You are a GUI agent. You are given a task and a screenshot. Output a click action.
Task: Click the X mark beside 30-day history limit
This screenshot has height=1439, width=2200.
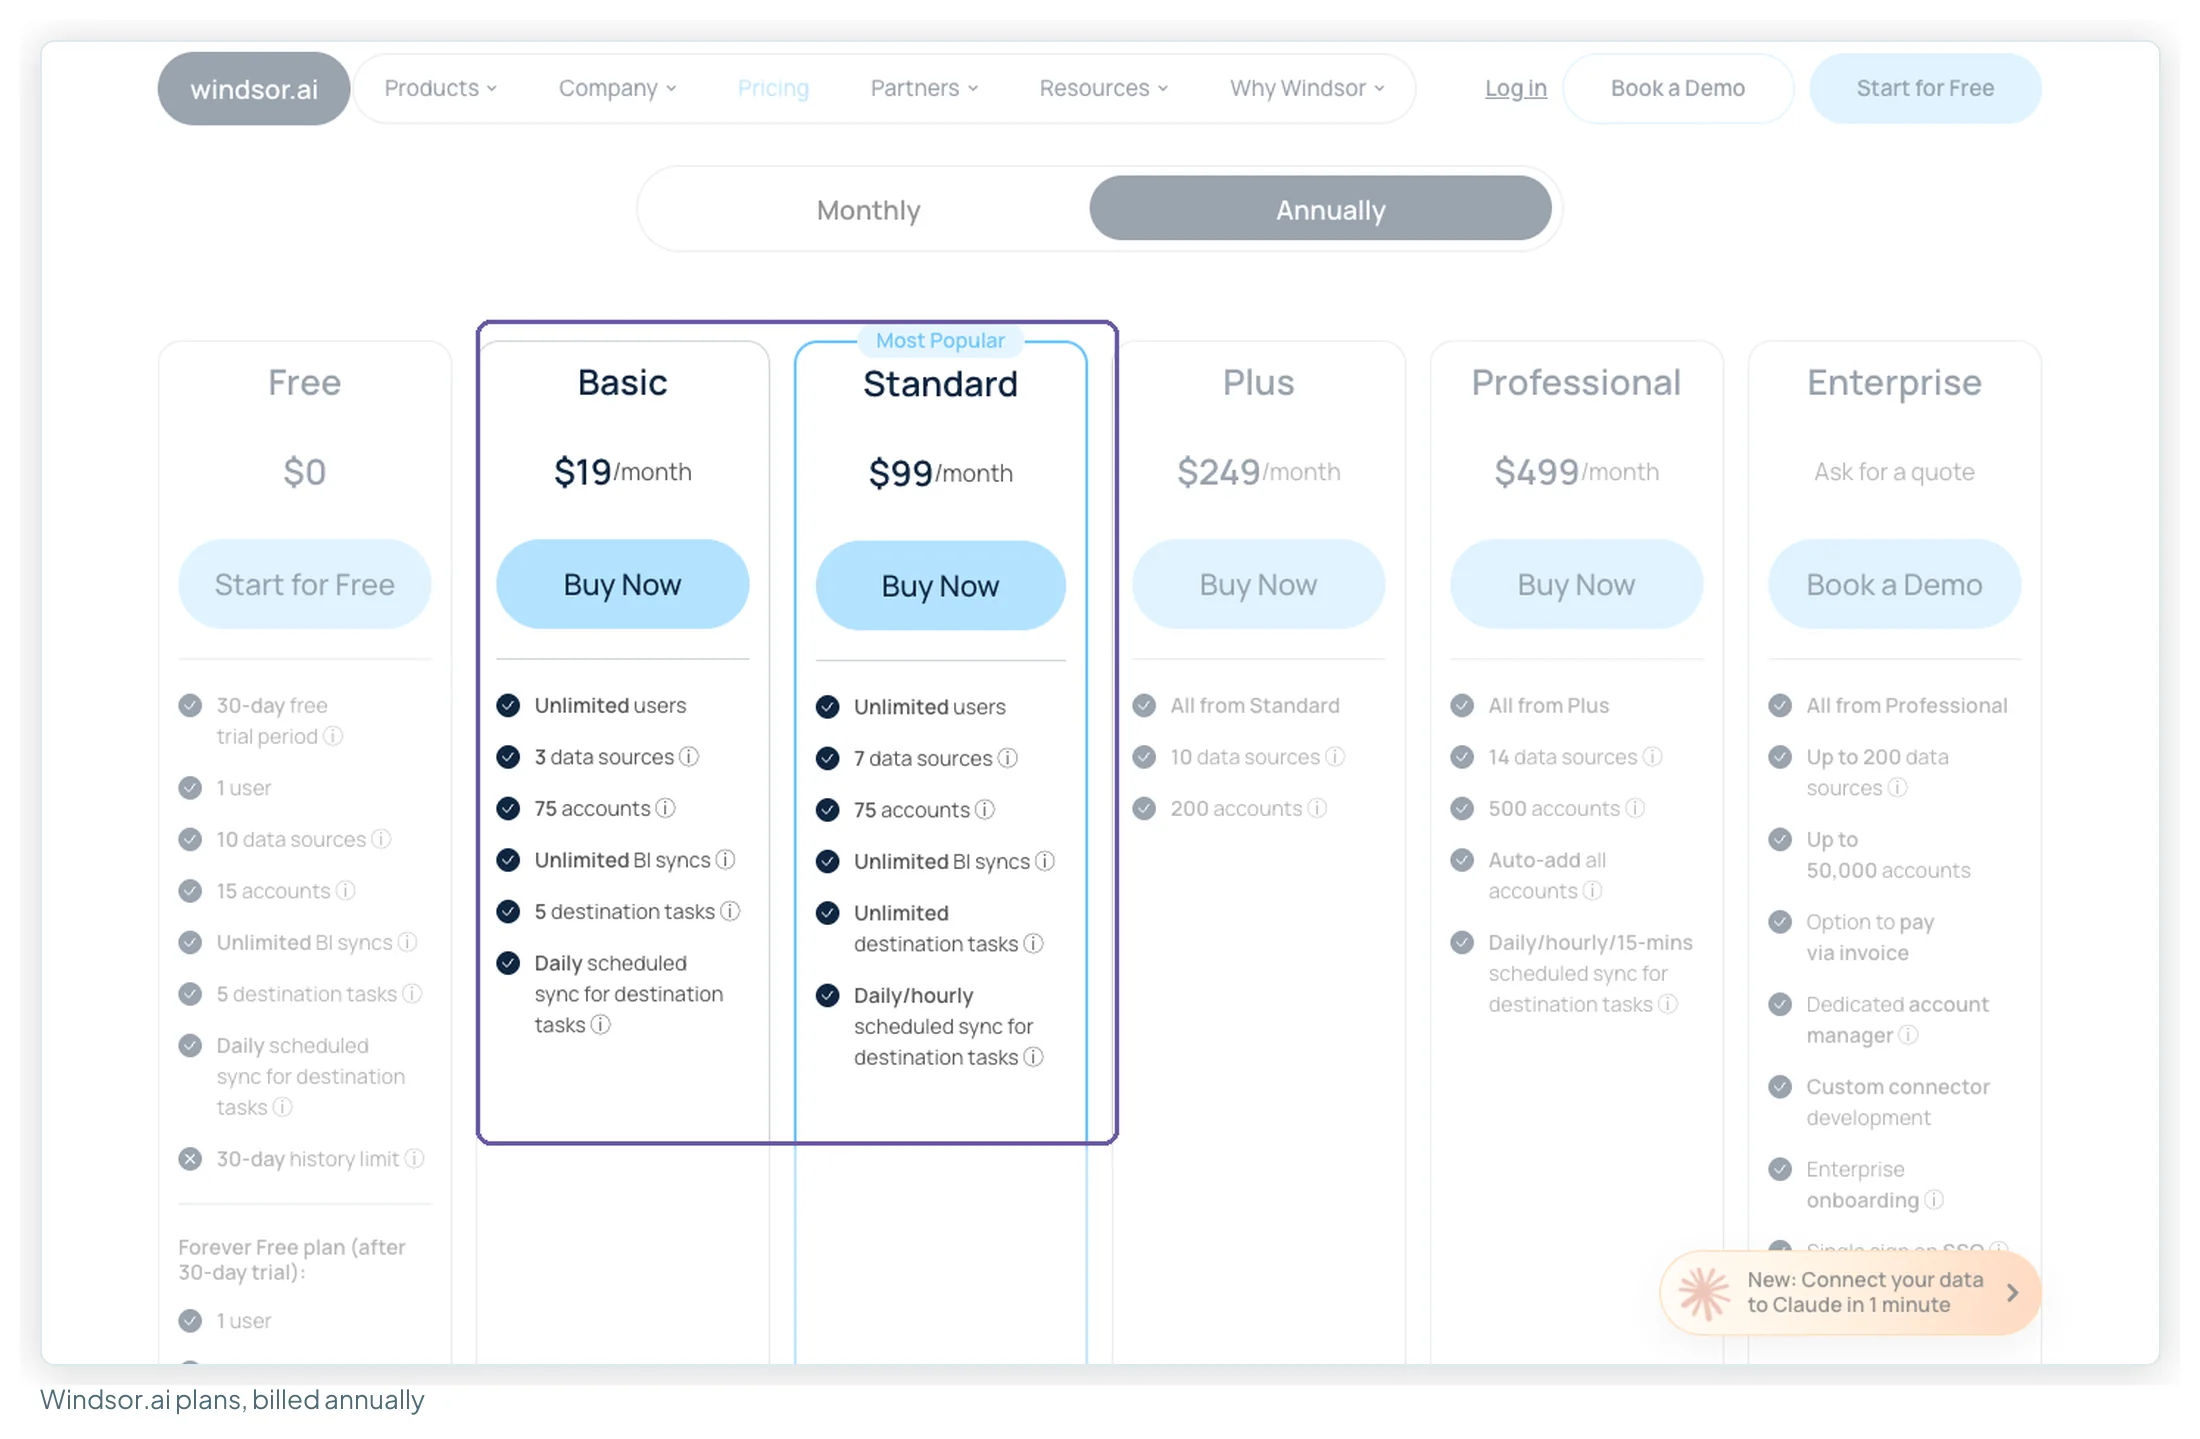pos(190,1158)
